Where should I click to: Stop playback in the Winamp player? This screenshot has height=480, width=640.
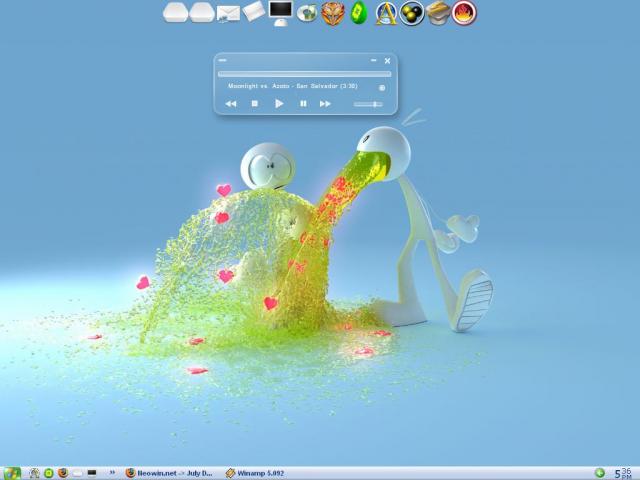255,104
